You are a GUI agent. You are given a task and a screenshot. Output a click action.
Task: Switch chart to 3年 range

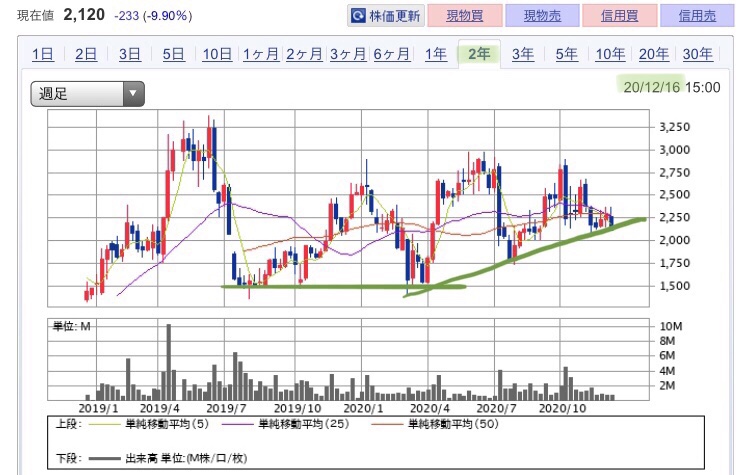coord(523,54)
